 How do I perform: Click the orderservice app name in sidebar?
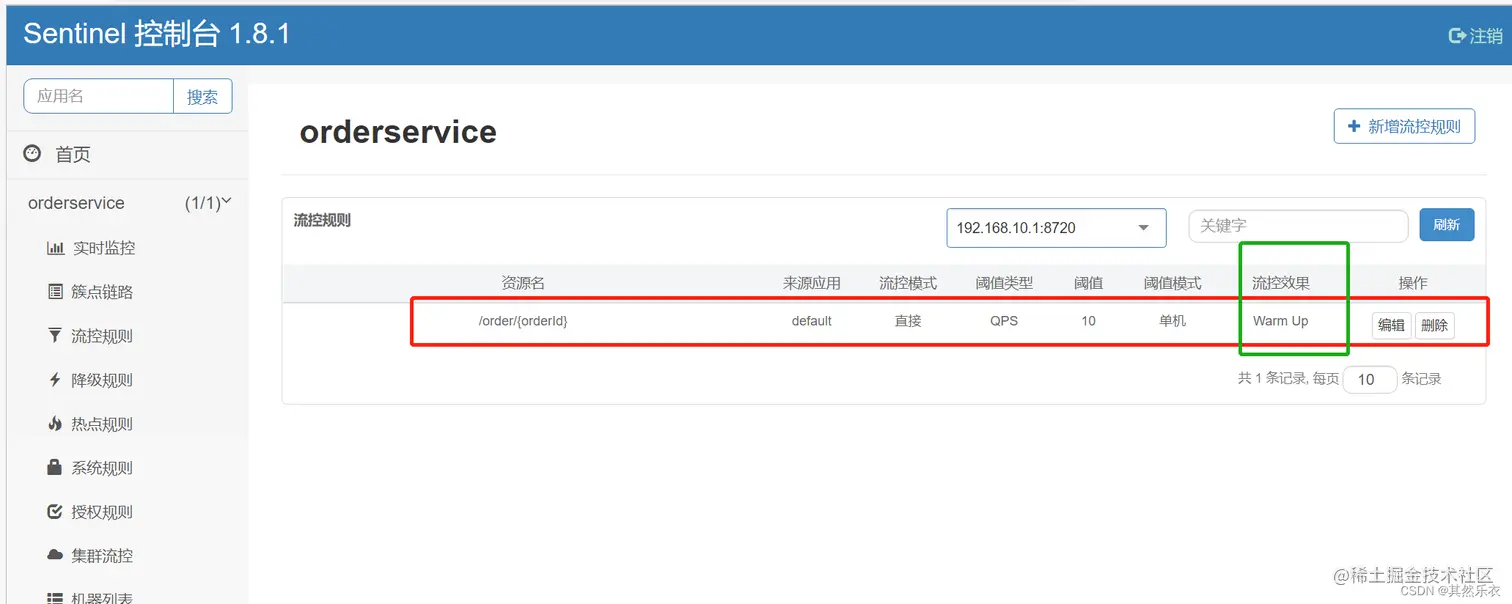pos(76,203)
